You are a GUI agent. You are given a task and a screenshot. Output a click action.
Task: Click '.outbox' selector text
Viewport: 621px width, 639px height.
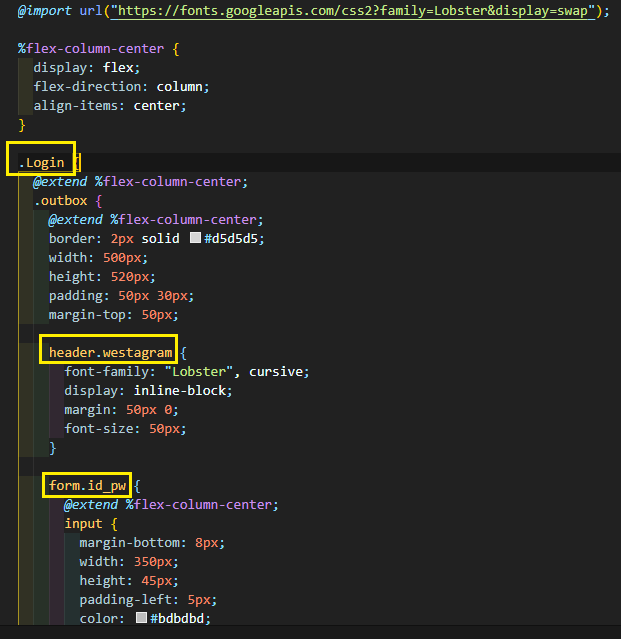click(61, 201)
